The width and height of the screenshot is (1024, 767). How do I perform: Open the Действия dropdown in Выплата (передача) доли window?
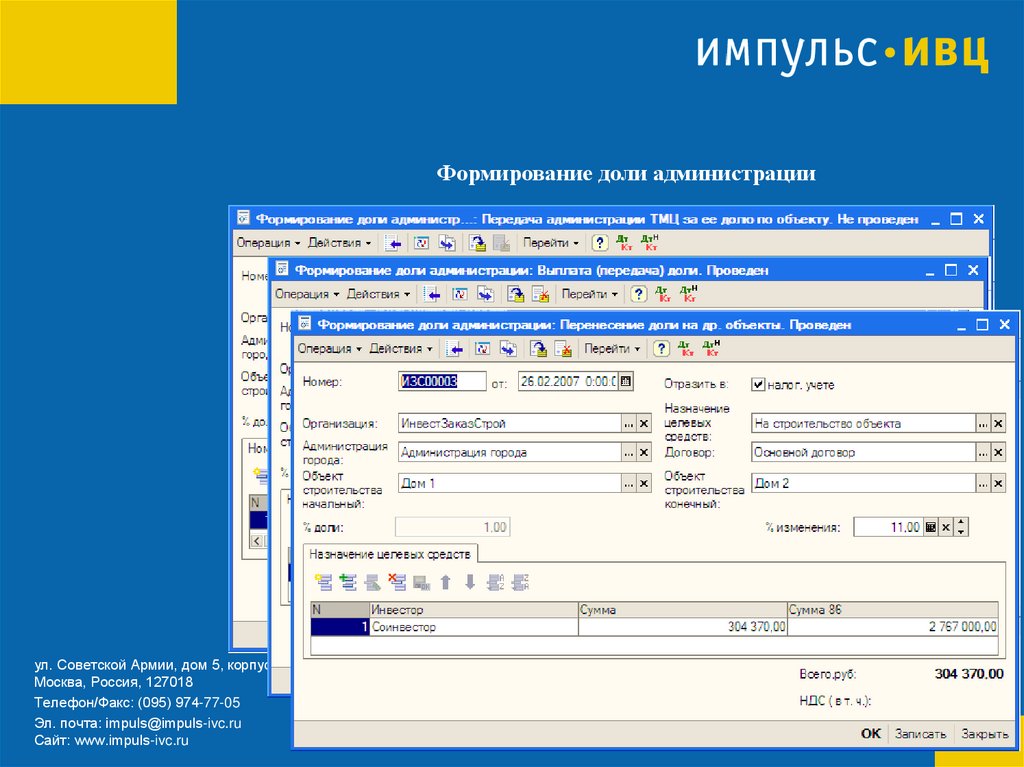click(378, 295)
